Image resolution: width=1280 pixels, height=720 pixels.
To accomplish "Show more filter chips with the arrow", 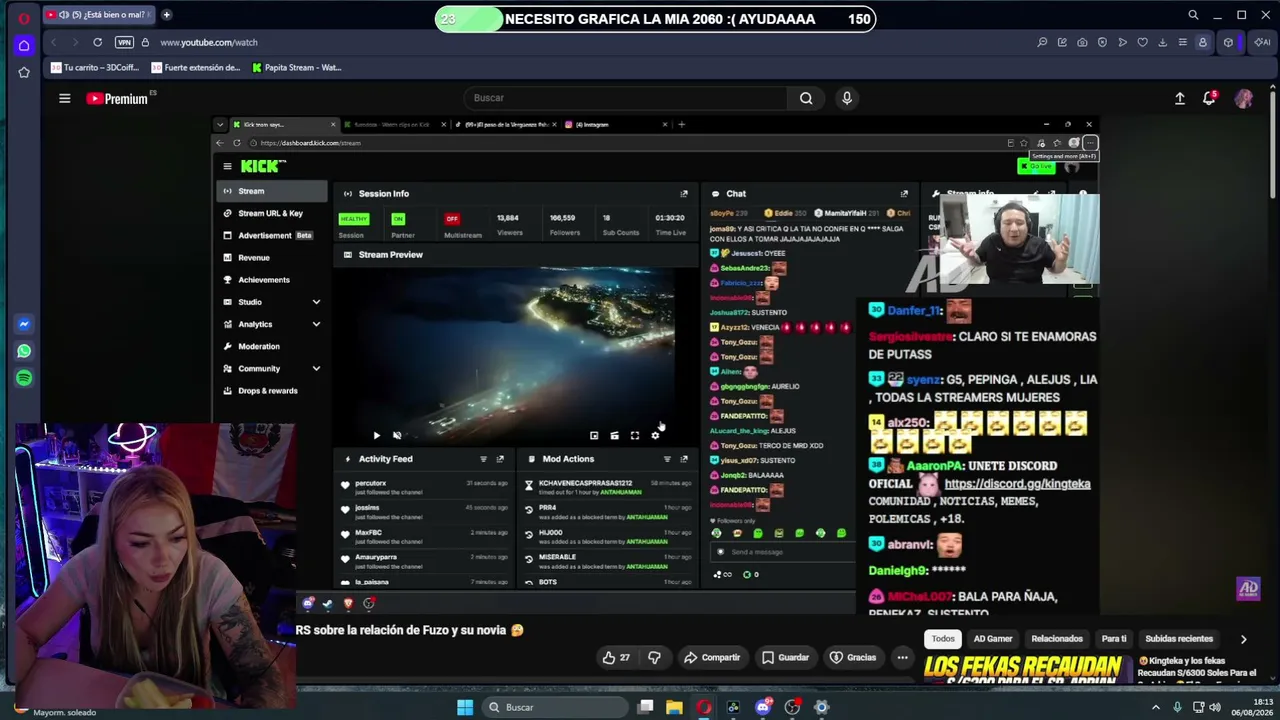I will coord(1243,639).
